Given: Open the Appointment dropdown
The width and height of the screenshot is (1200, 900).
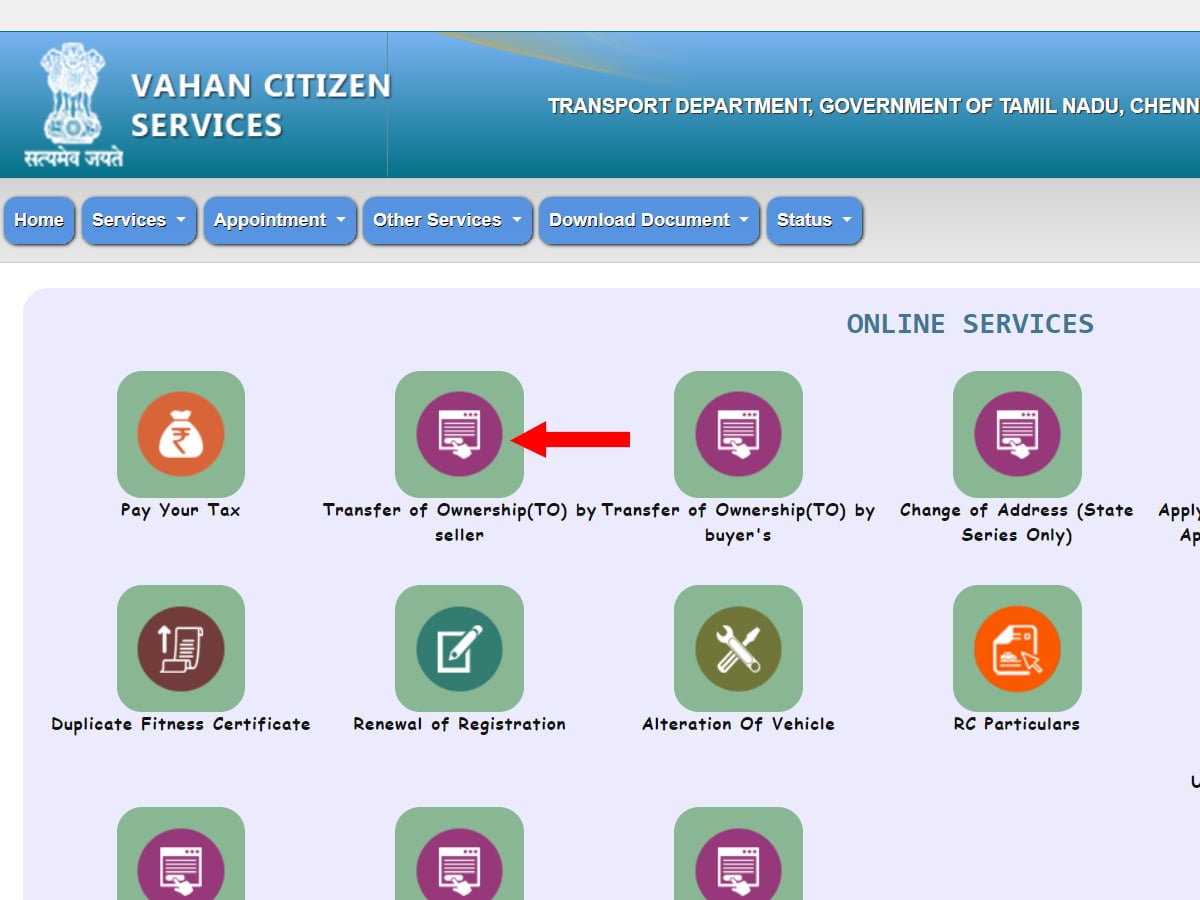Looking at the screenshot, I should coord(280,220).
